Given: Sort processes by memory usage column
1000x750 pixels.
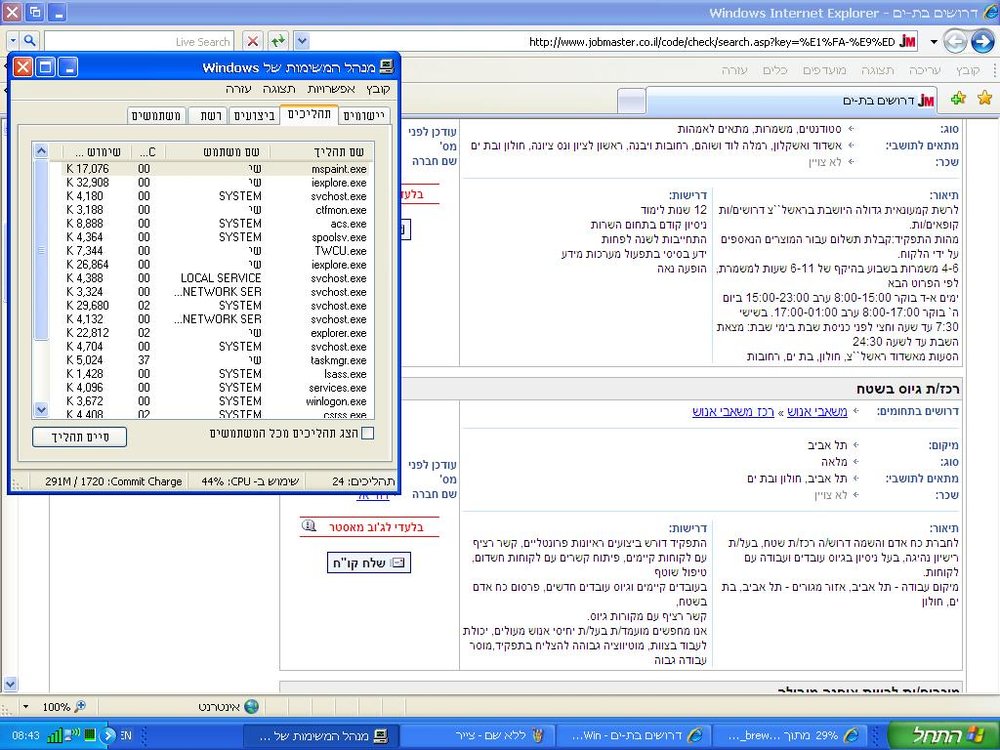Looking at the screenshot, I should pyautogui.click(x=97, y=152).
